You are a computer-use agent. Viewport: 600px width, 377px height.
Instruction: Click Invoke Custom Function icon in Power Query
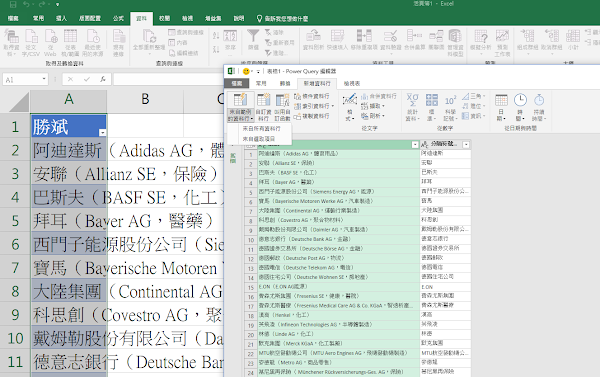(282, 100)
